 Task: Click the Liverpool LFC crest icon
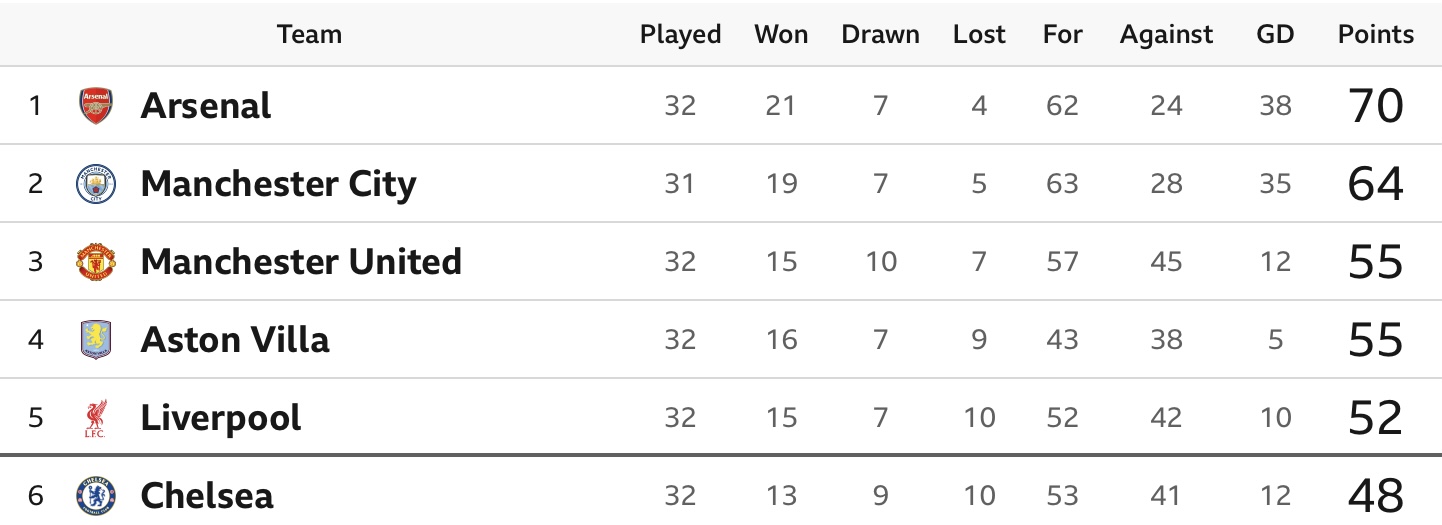[x=97, y=418]
